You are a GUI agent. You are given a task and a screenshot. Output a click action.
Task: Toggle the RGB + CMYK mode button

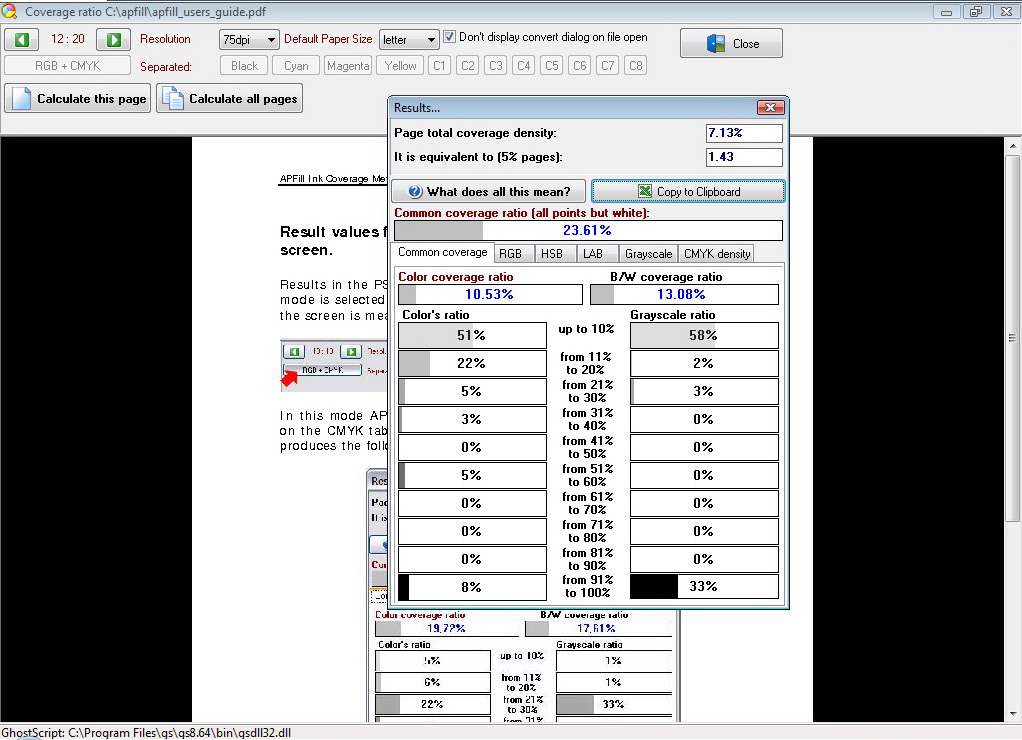pyautogui.click(x=67, y=66)
